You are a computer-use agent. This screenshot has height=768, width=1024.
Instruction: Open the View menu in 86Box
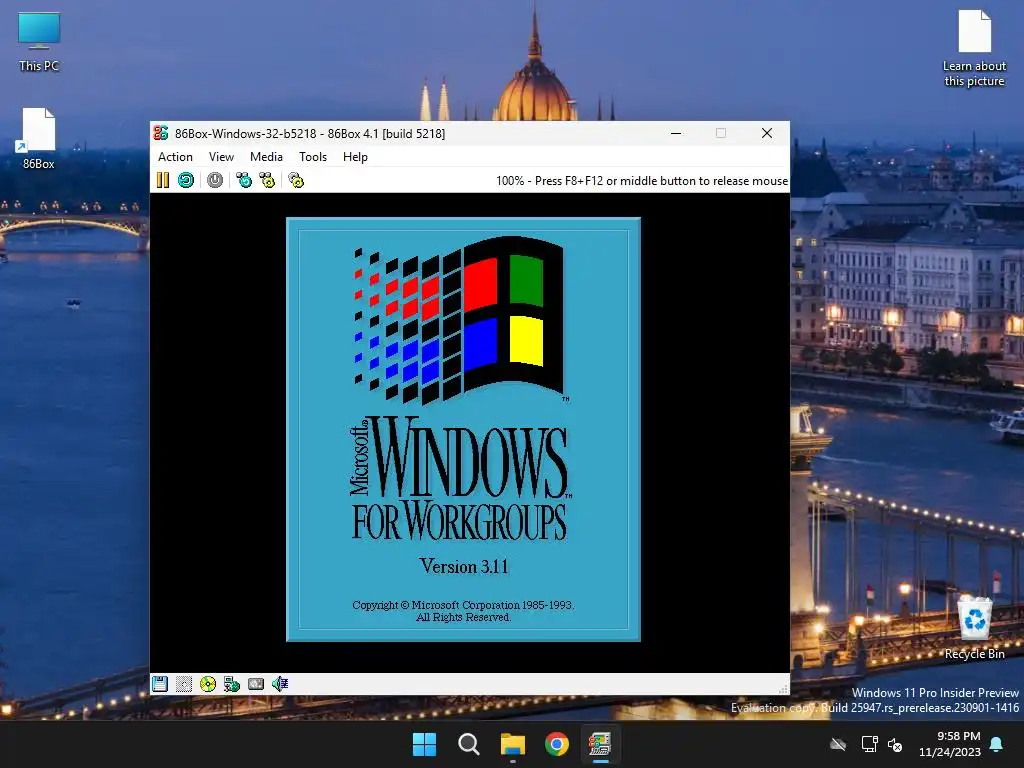click(221, 157)
